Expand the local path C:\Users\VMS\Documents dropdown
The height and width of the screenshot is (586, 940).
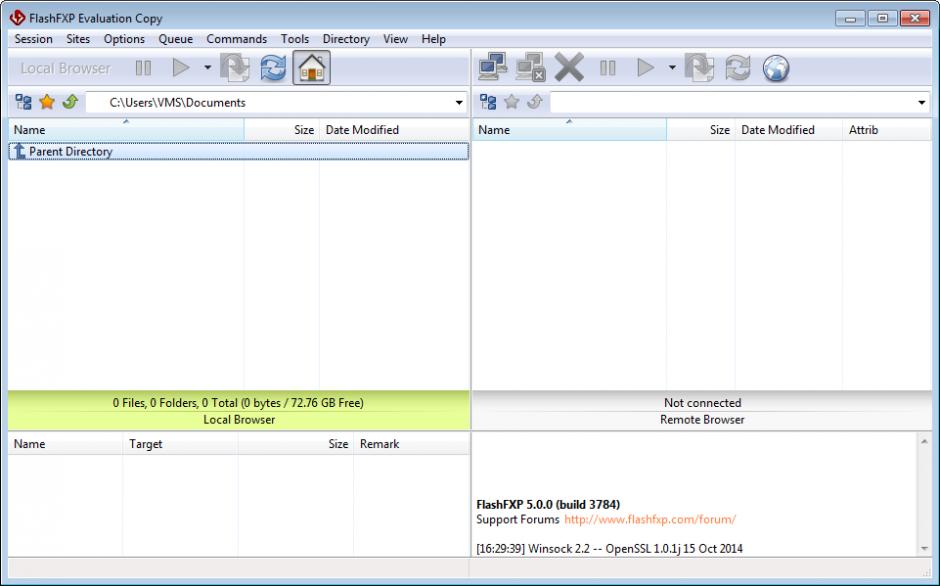(459, 103)
